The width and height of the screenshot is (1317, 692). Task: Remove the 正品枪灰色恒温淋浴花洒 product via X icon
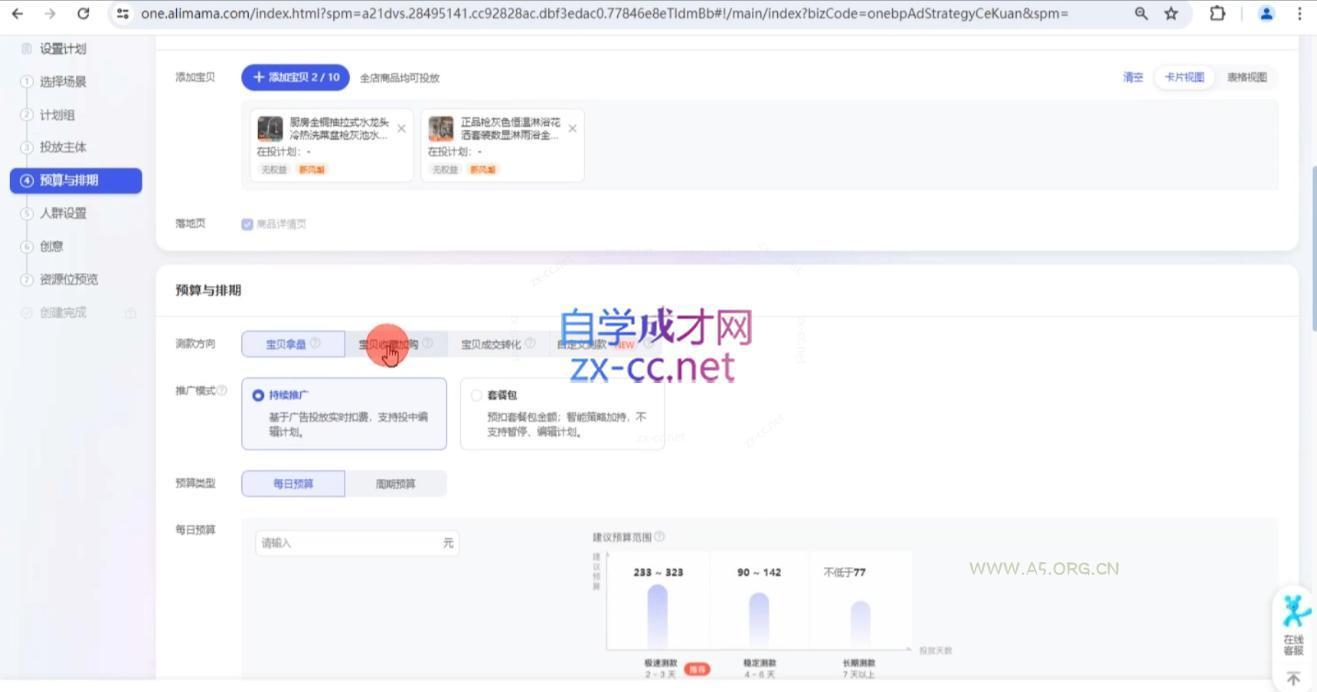[x=572, y=128]
